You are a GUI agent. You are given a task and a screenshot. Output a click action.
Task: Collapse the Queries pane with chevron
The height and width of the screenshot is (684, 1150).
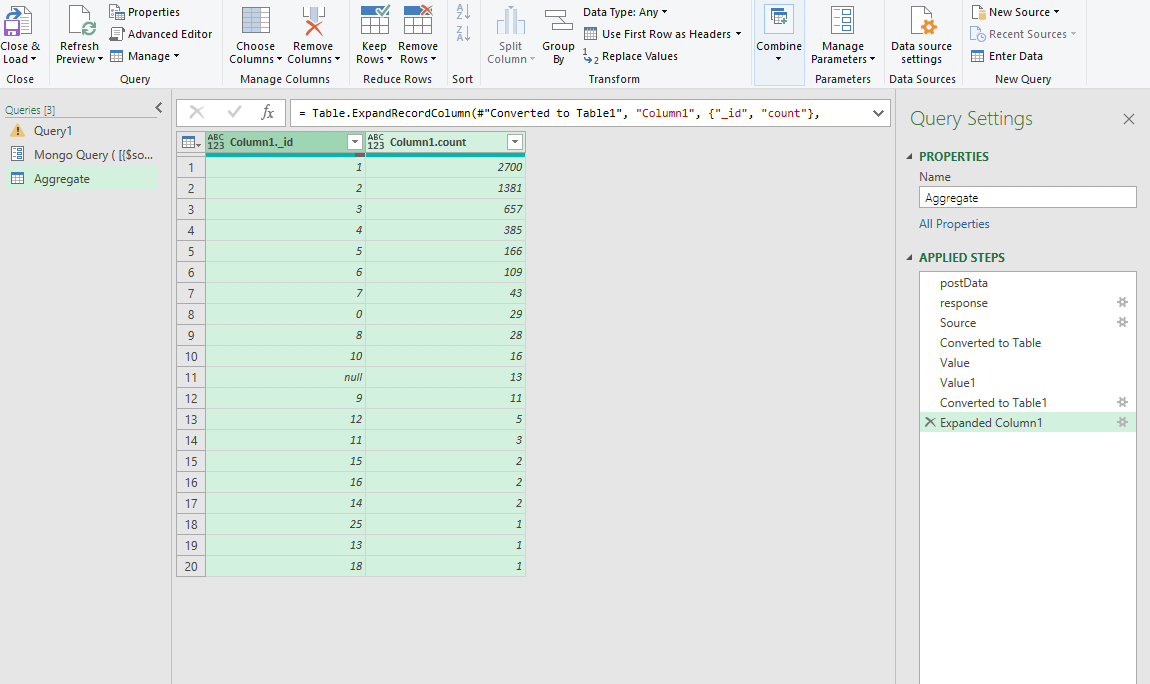coord(158,109)
